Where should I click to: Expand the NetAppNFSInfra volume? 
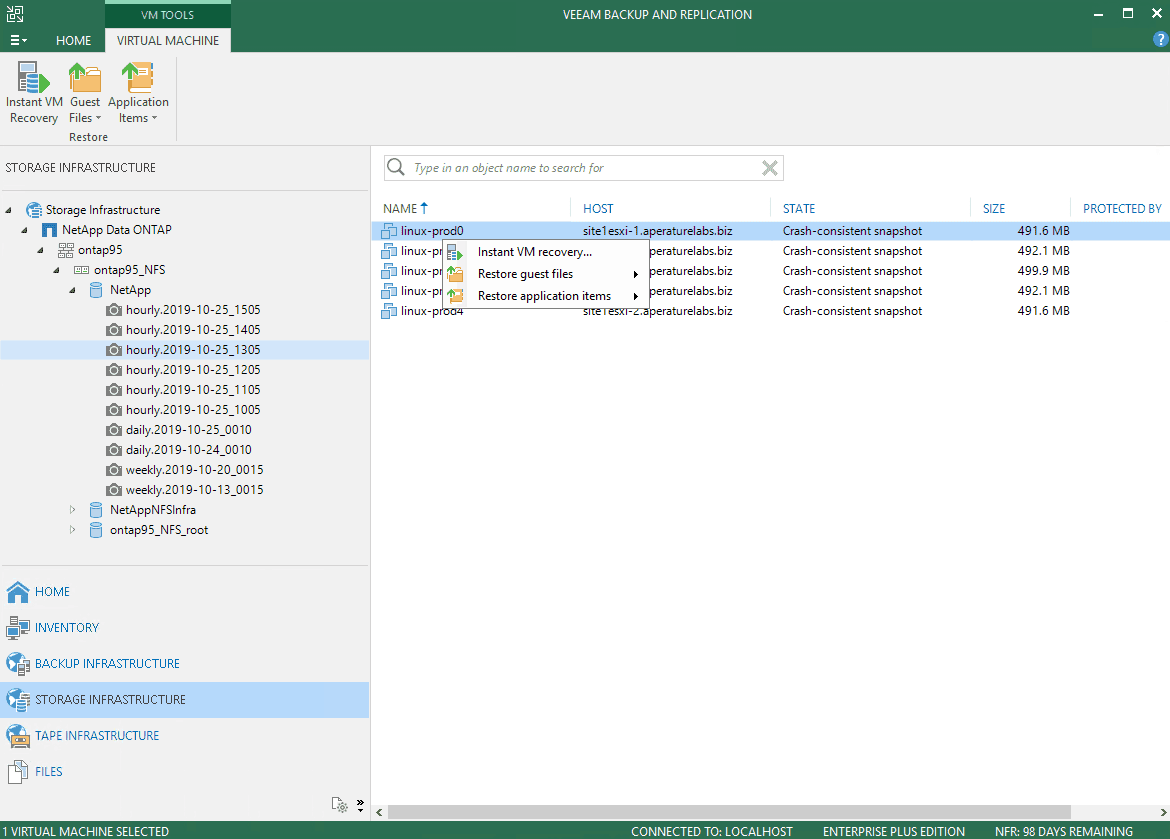[x=72, y=510]
